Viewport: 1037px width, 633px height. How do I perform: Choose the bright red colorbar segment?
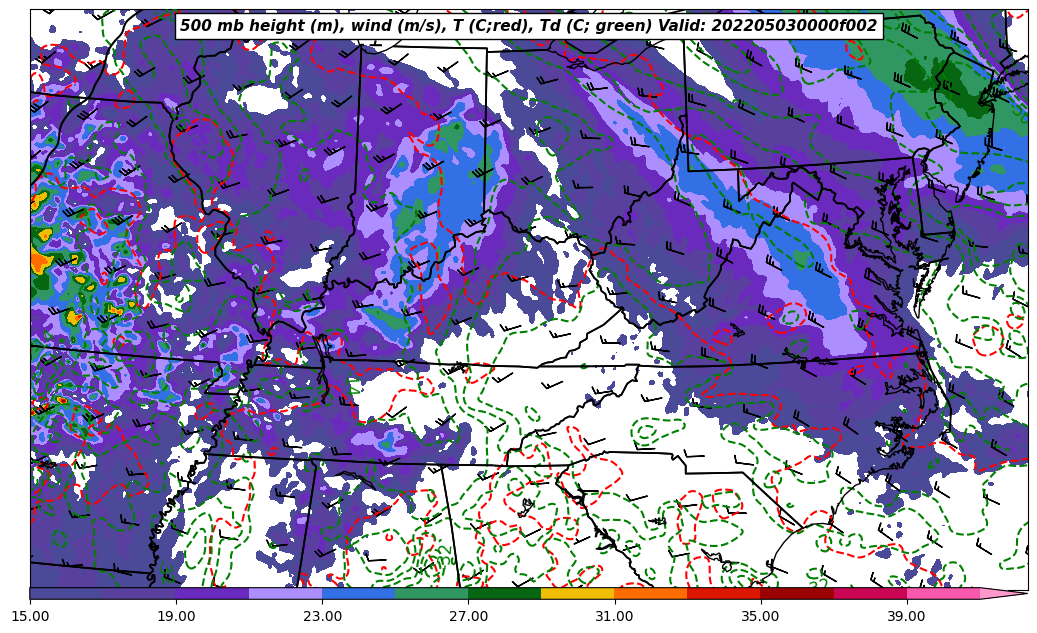[723, 593]
